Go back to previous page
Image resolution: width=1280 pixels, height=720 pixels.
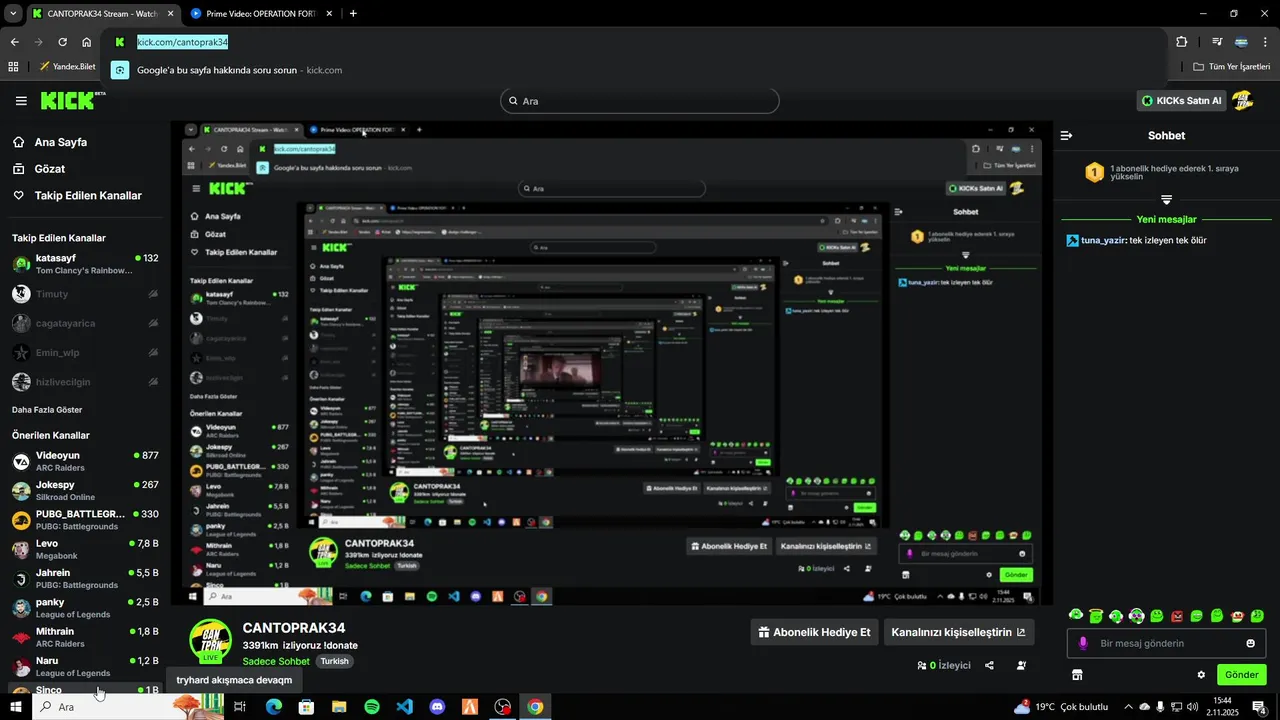point(14,42)
